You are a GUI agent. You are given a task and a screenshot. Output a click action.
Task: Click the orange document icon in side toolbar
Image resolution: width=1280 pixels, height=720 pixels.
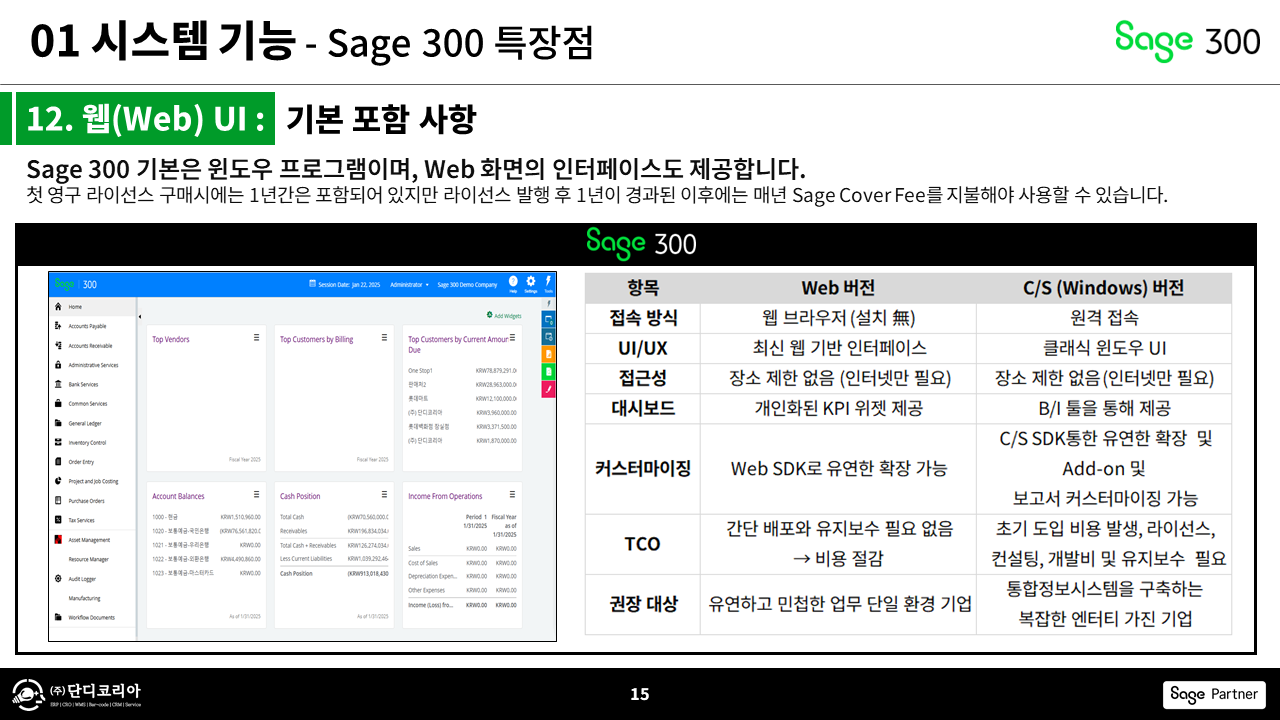[x=549, y=354]
